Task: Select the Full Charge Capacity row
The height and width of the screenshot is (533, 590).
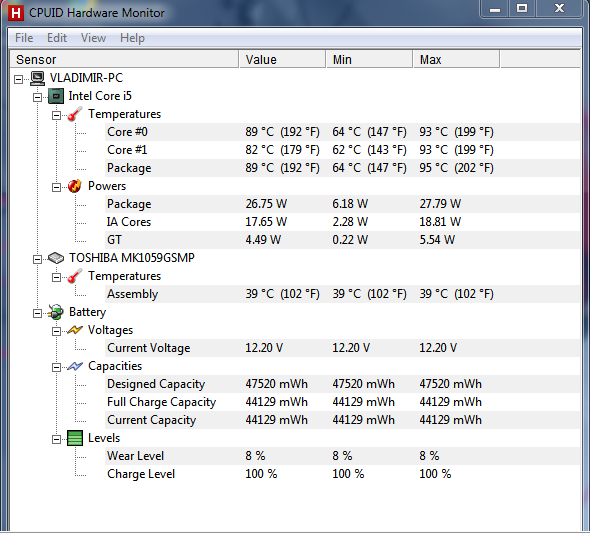Action: click(342, 402)
